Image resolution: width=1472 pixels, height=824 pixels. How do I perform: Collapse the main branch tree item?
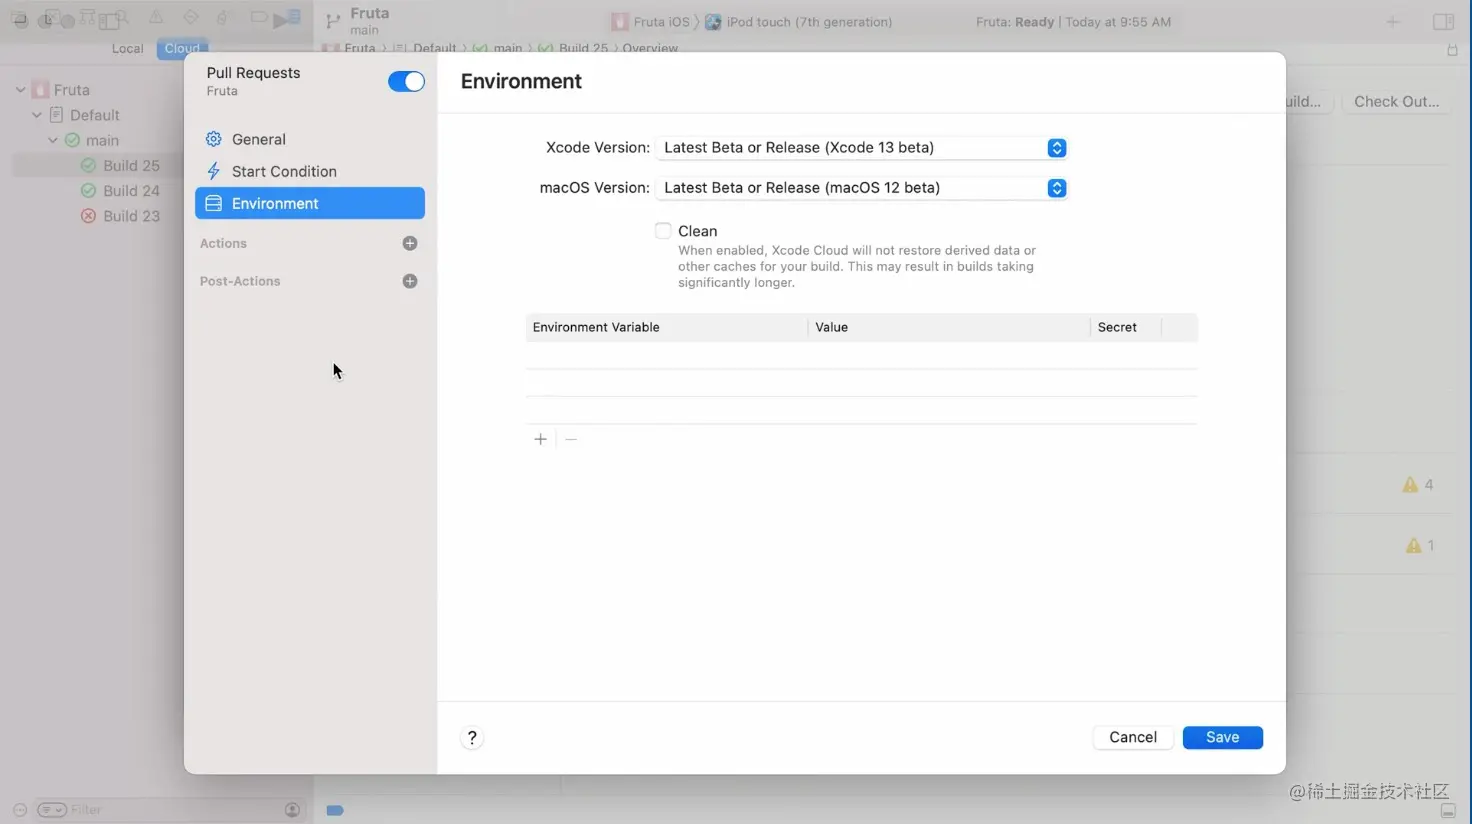(53, 140)
